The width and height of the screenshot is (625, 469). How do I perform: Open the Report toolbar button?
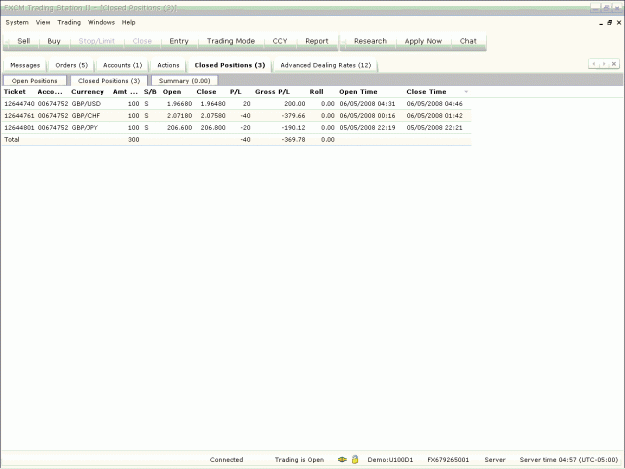tap(317, 41)
